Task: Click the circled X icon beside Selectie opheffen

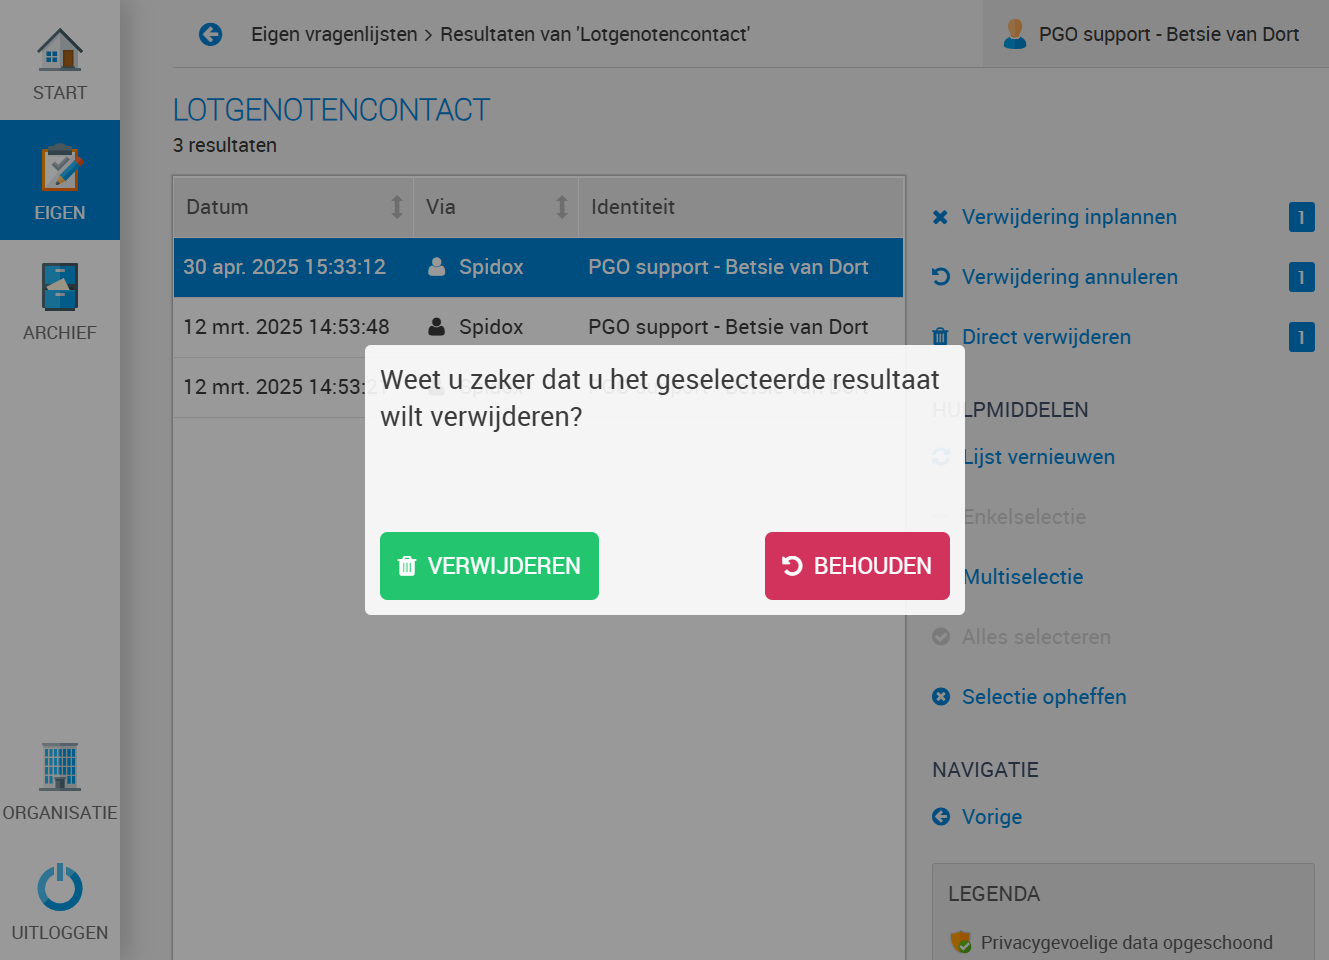Action: point(941,697)
